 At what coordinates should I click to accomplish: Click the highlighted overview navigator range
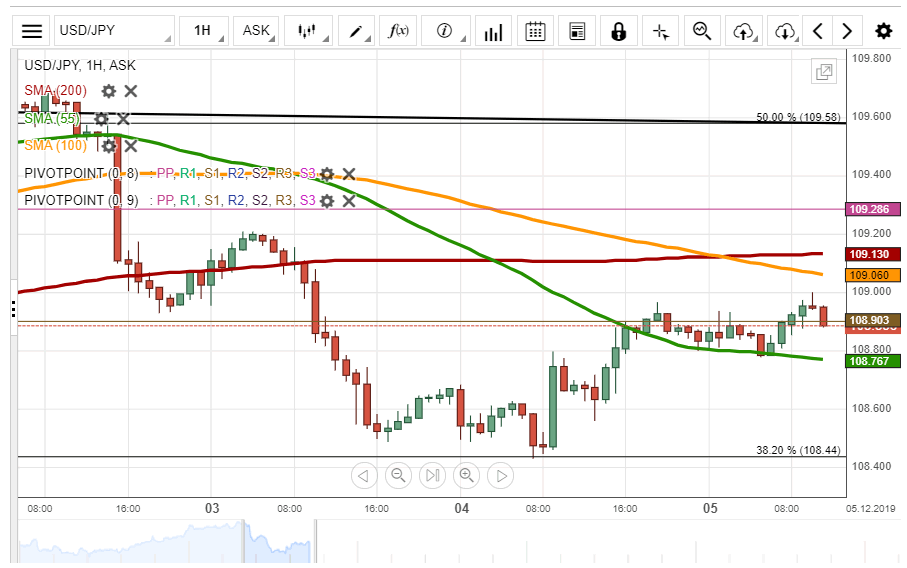(279, 541)
